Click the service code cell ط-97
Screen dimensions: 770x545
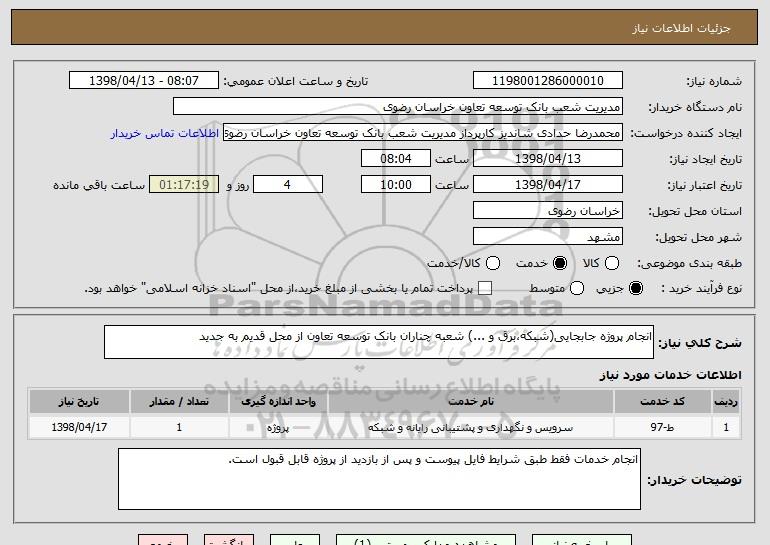(662, 427)
